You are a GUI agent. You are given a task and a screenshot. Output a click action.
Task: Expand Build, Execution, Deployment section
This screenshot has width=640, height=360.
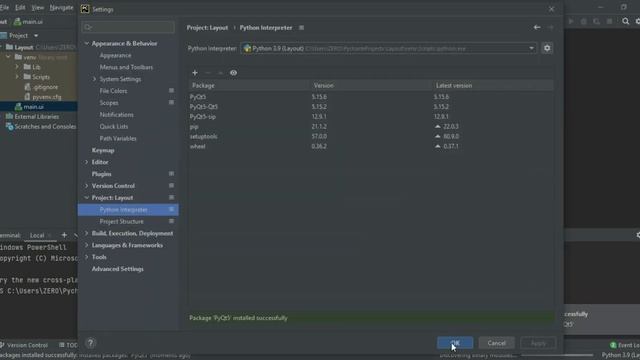pyautogui.click(x=87, y=233)
